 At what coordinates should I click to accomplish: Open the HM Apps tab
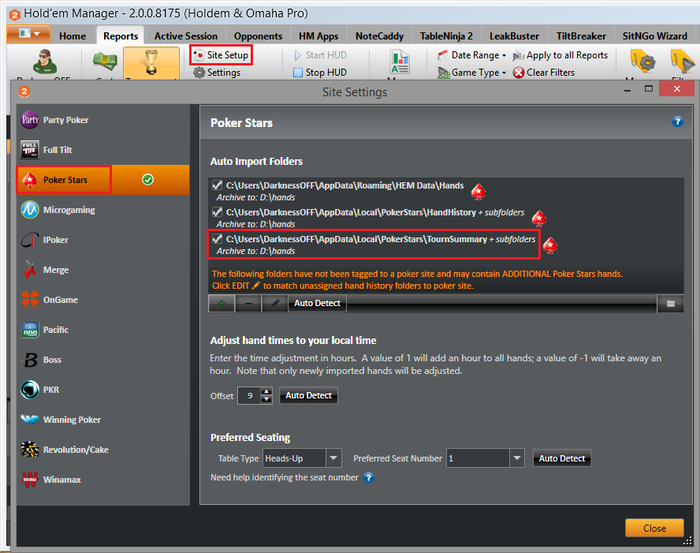pos(318,36)
